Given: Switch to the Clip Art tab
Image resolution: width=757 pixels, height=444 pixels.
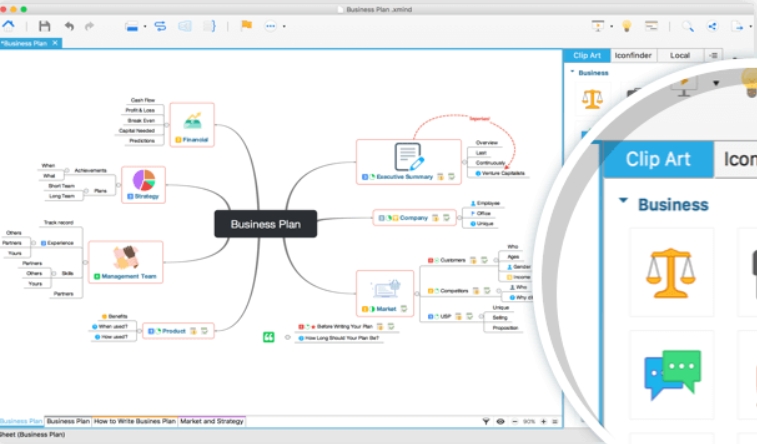Looking at the screenshot, I should [587, 56].
